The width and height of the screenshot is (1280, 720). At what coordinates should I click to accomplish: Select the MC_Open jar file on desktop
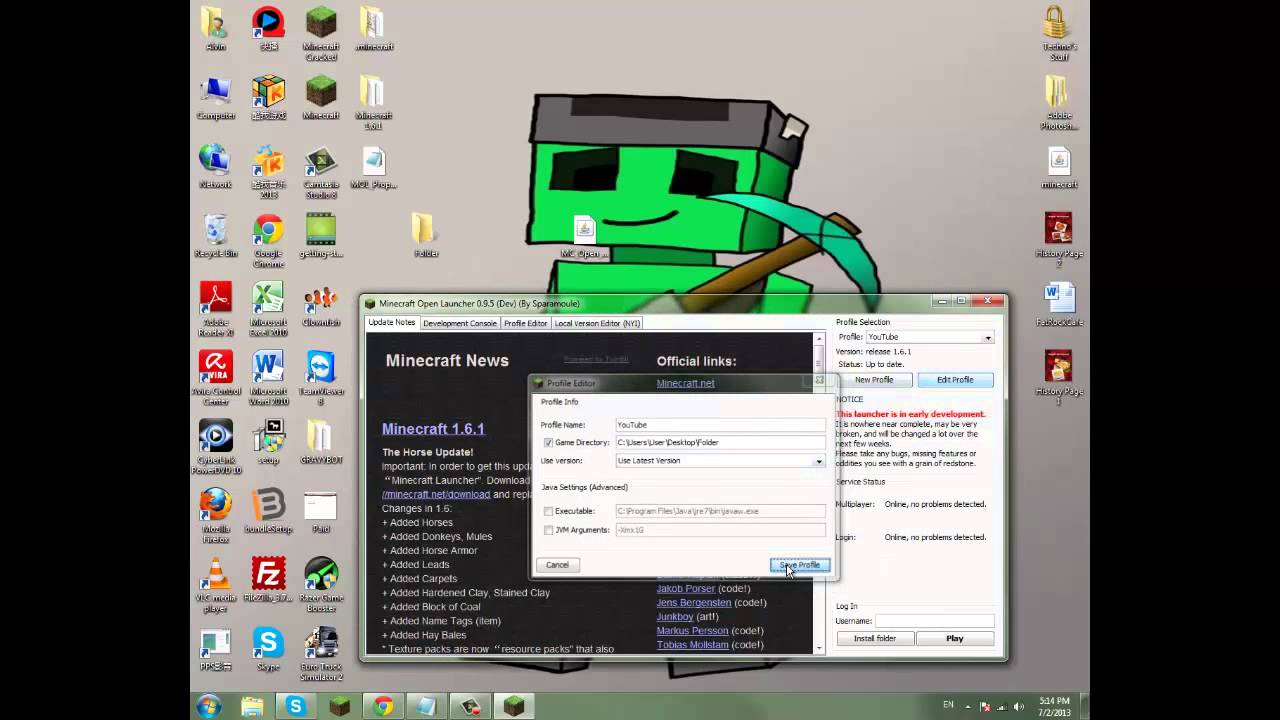584,236
